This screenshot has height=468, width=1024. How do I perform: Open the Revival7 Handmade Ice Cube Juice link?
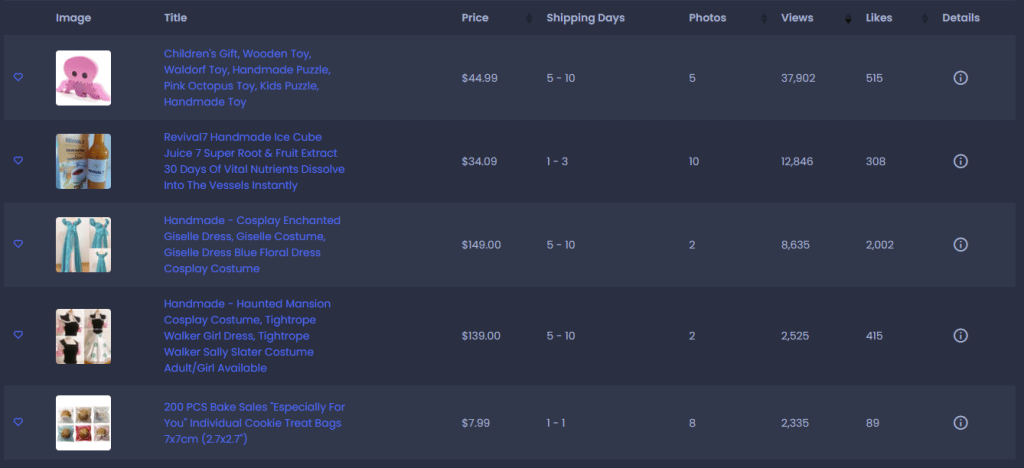254,161
